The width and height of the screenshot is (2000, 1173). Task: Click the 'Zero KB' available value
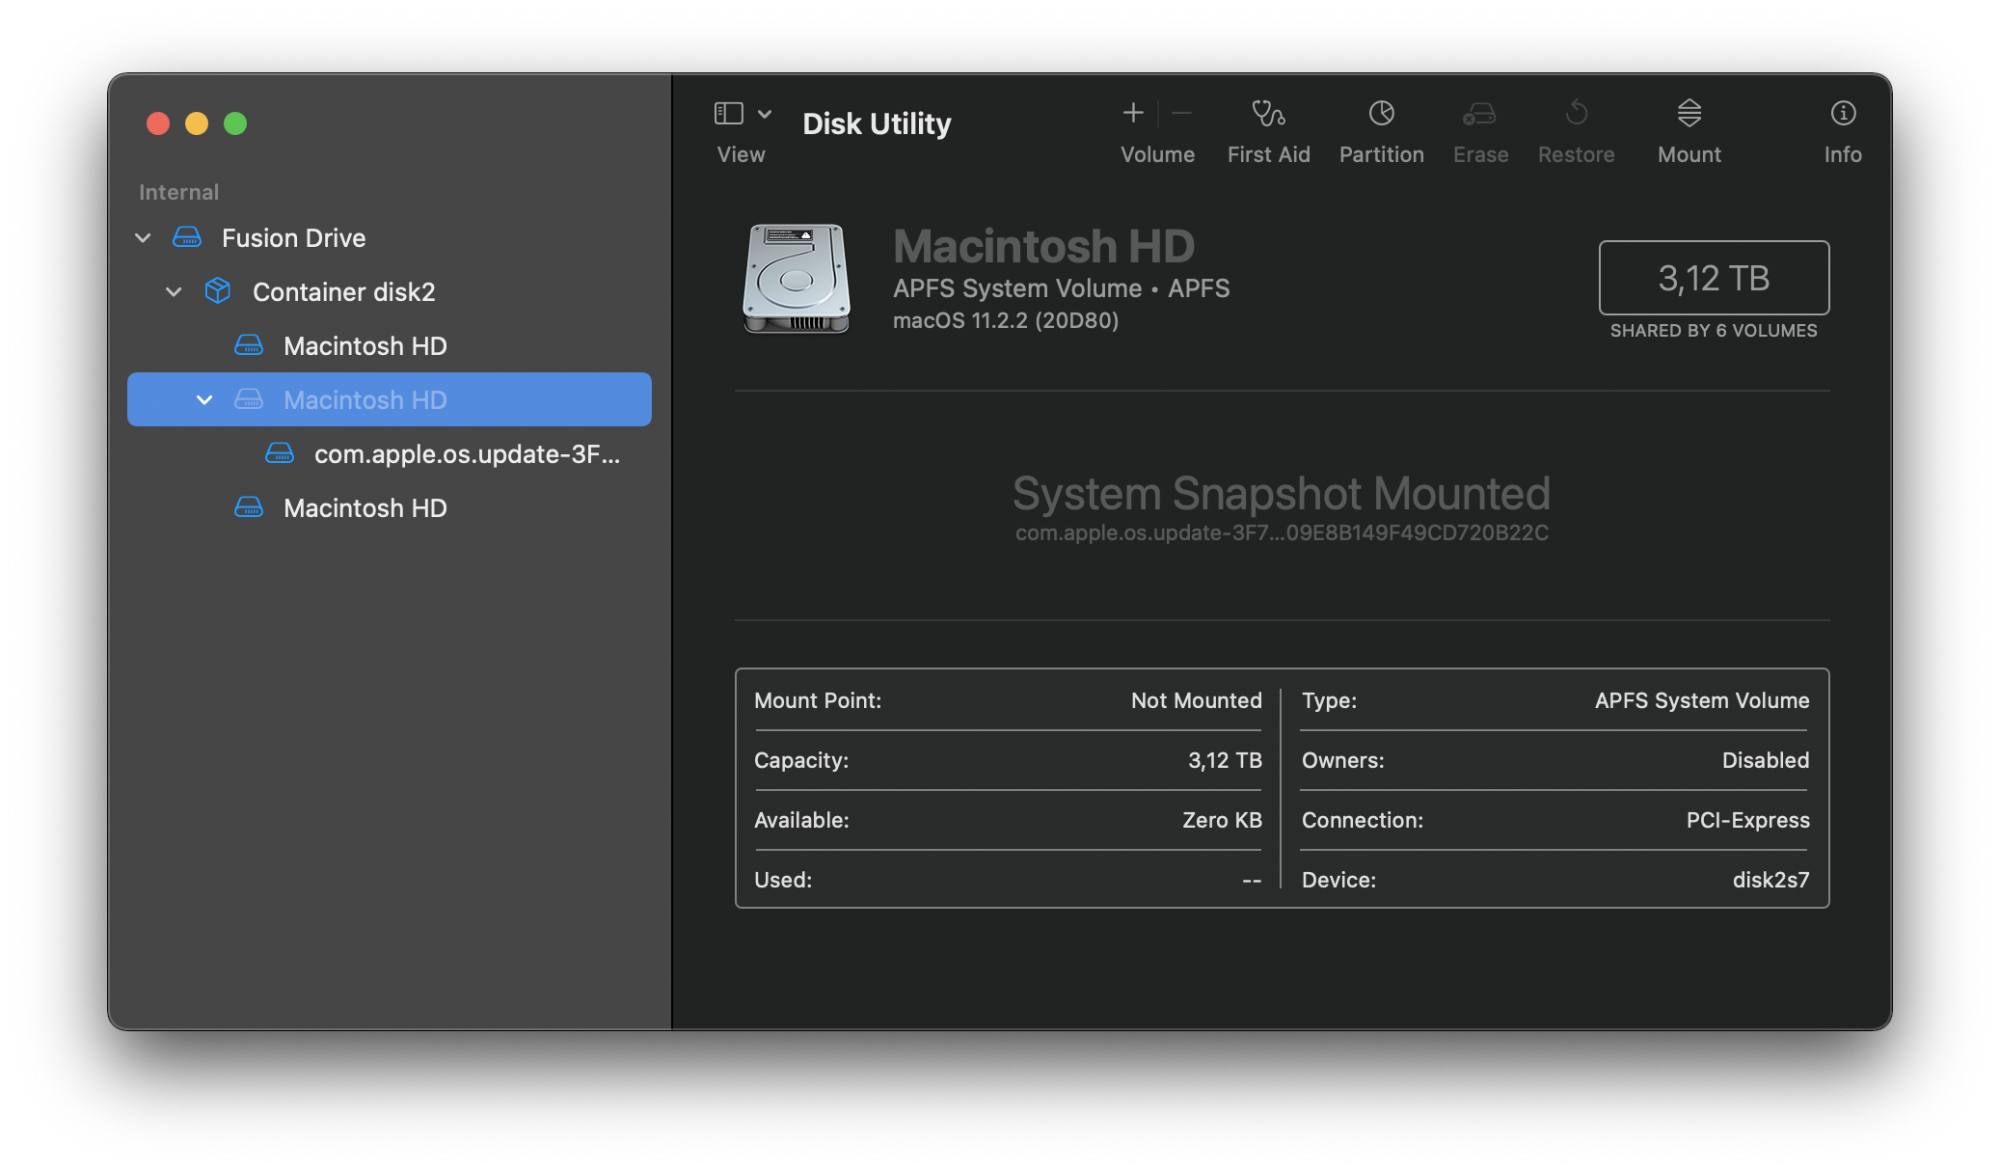pyautogui.click(x=1222, y=821)
